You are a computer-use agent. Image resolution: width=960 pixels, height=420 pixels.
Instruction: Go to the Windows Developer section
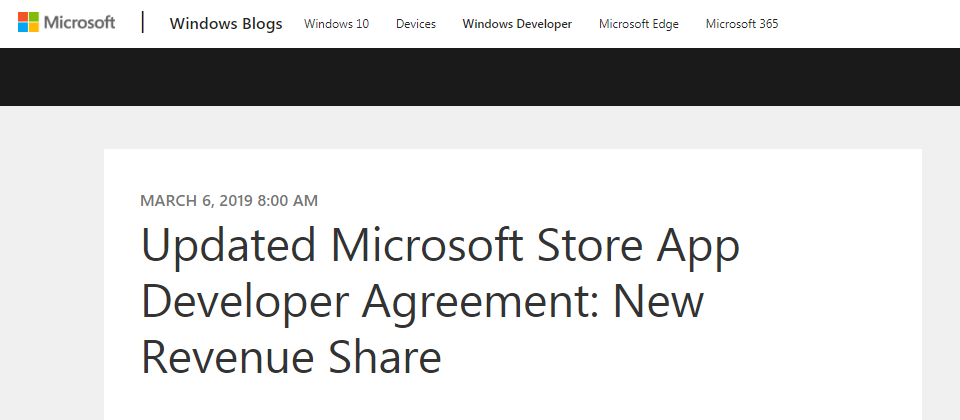(517, 24)
